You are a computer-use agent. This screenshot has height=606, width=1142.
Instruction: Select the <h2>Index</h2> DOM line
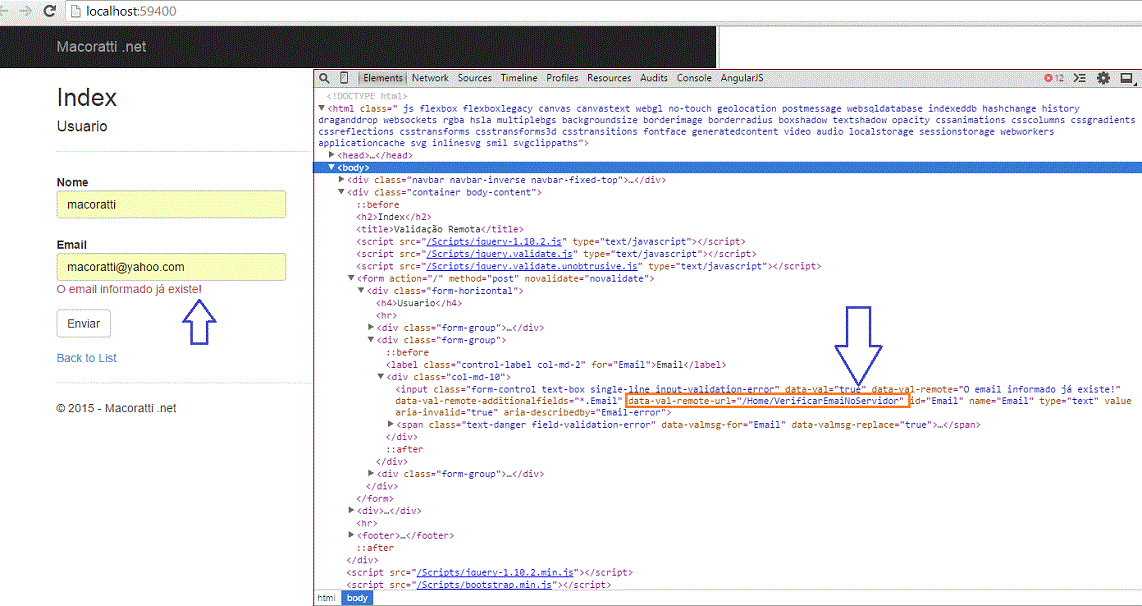click(393, 217)
